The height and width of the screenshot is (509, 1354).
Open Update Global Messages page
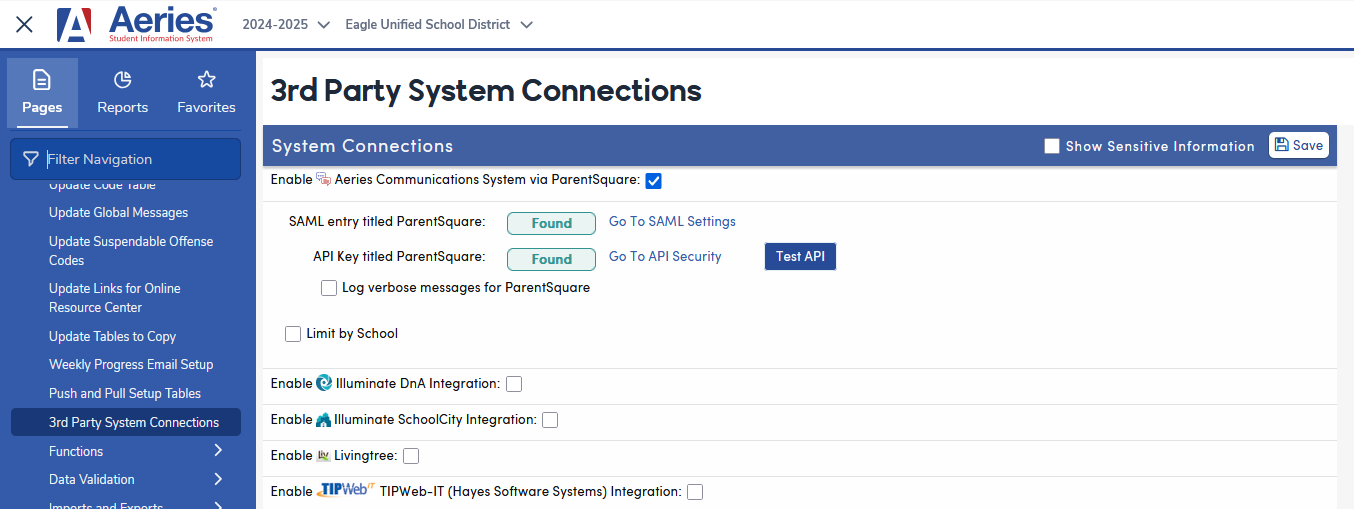coord(118,212)
